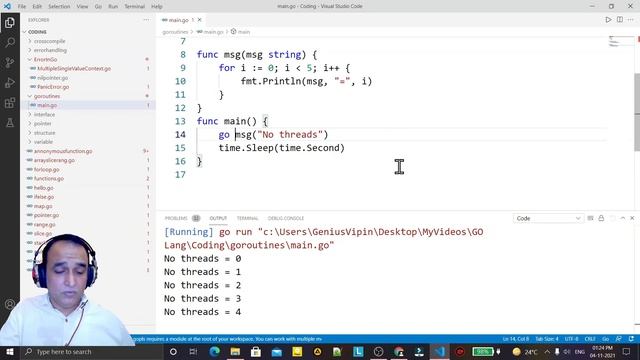Click the gopls workspace warning message
The width and height of the screenshot is (640, 360).
(x=227, y=339)
